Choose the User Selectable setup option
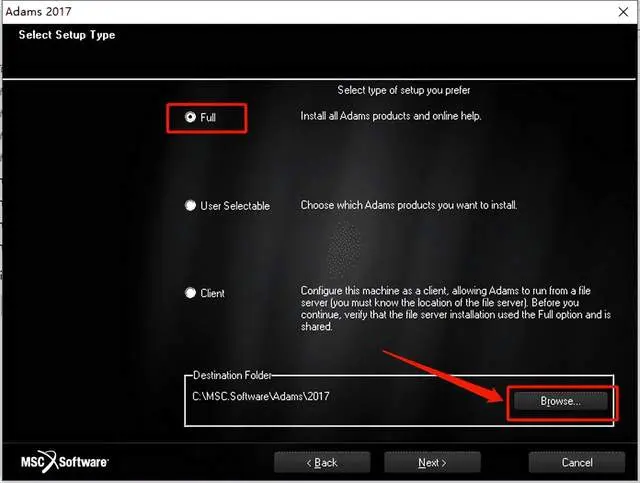The height and width of the screenshot is (483, 640). coord(190,205)
